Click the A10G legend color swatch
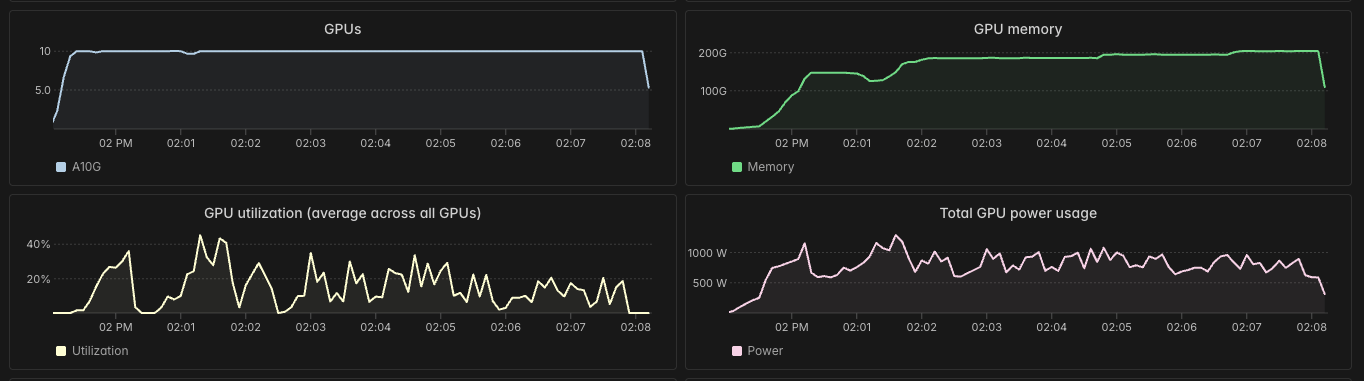 (x=61, y=167)
